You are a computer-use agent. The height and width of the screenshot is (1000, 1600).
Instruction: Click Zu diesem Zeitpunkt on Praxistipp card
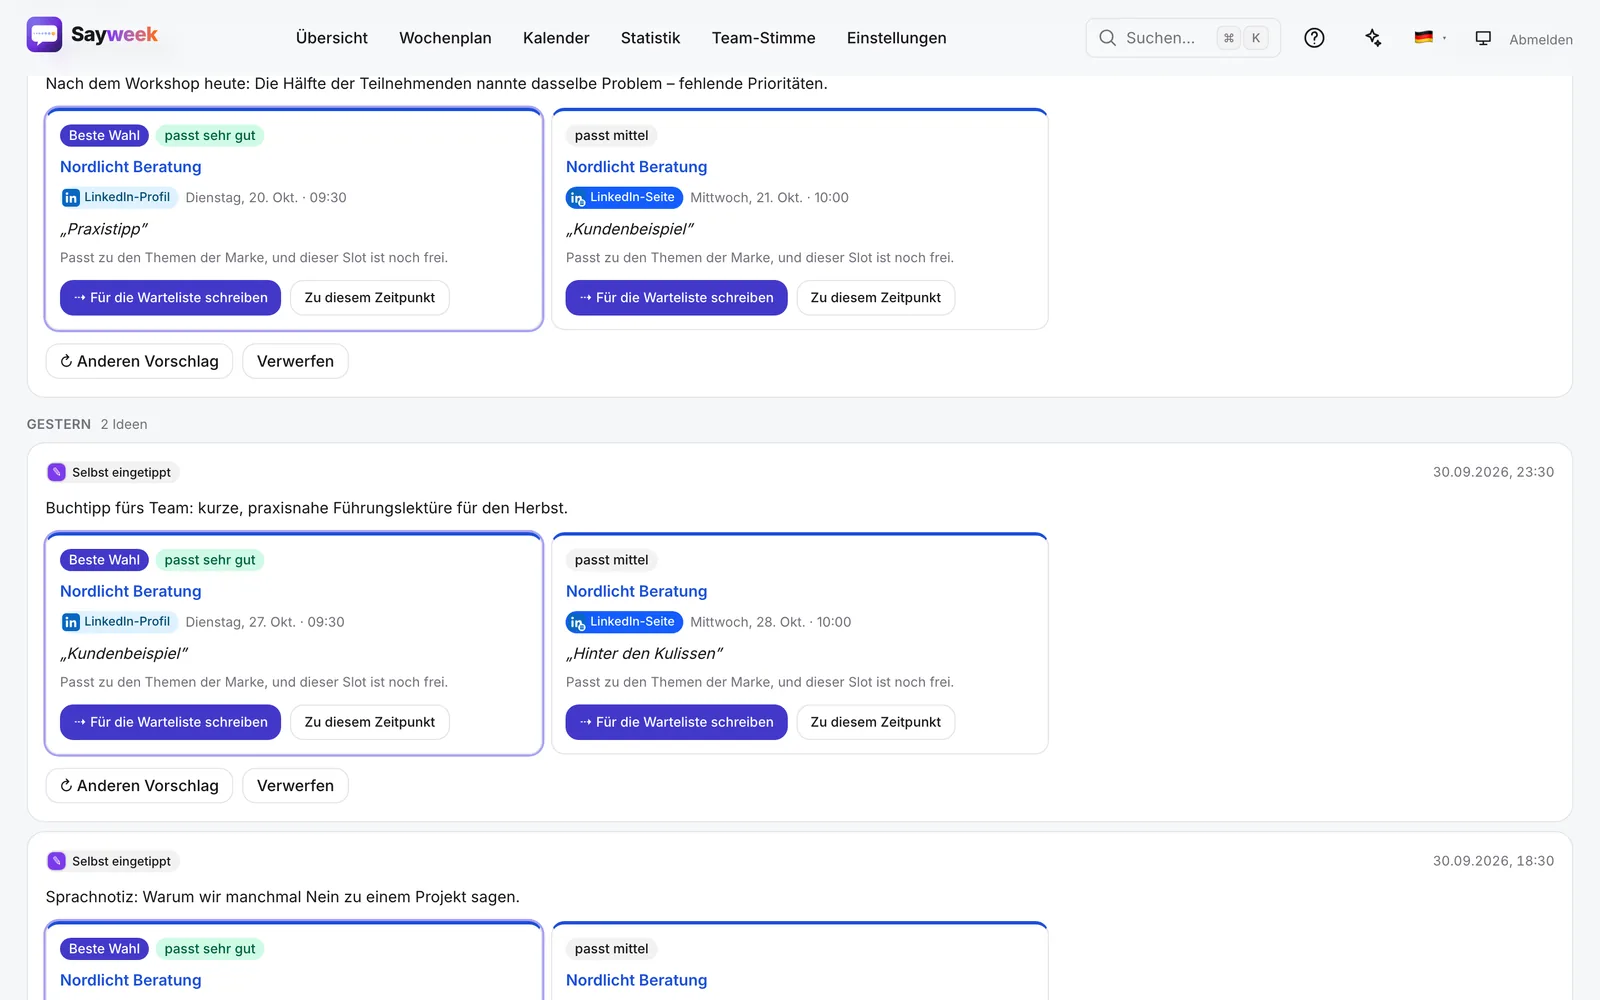point(370,298)
